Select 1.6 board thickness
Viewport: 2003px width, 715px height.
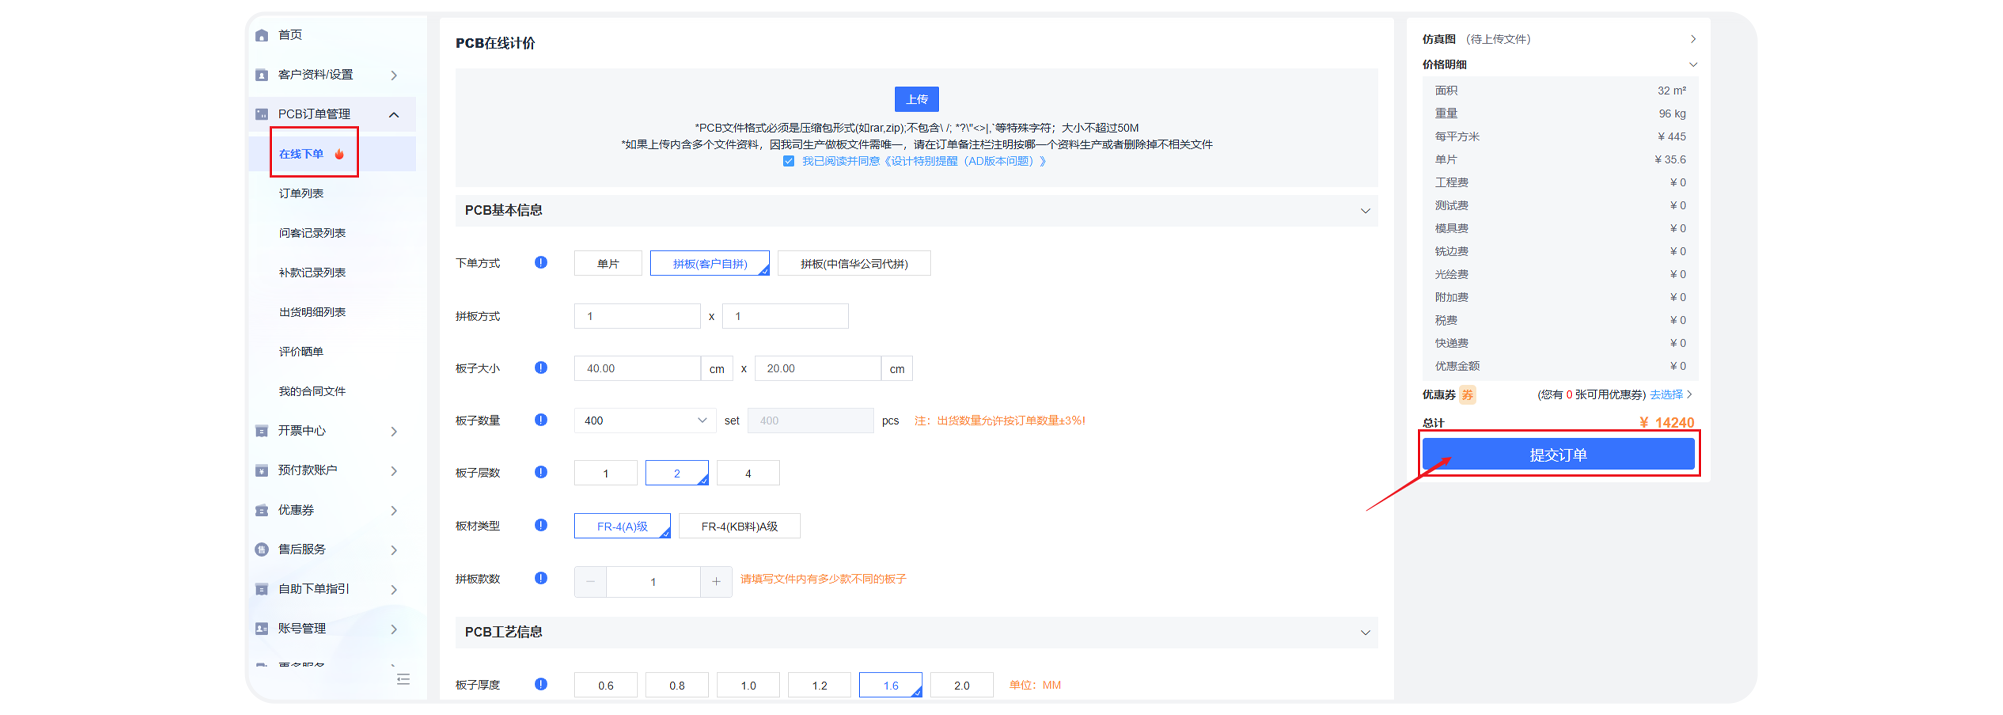click(x=891, y=685)
